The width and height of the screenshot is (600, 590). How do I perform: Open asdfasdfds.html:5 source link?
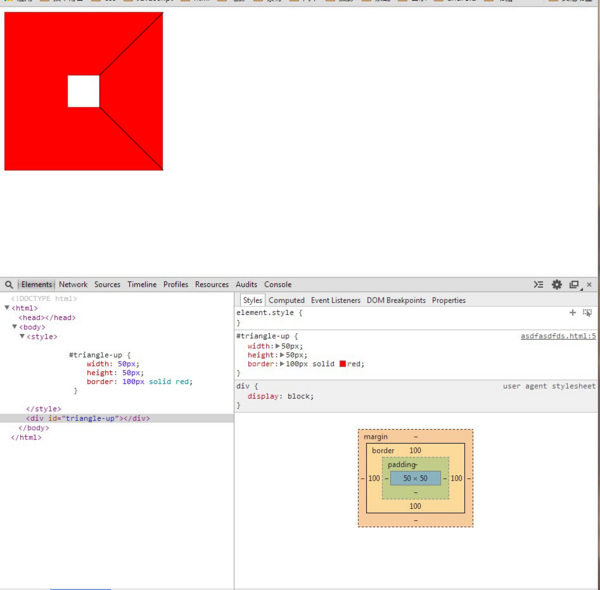[558, 336]
